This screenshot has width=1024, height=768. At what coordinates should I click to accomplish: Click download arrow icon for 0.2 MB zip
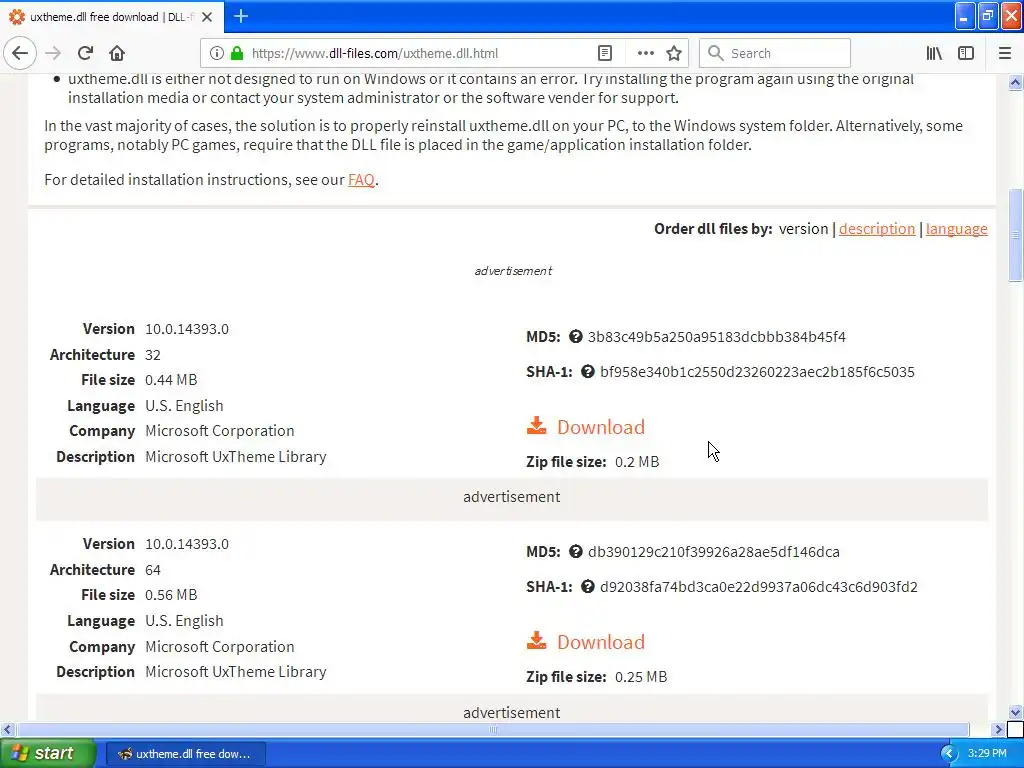pyautogui.click(x=536, y=426)
